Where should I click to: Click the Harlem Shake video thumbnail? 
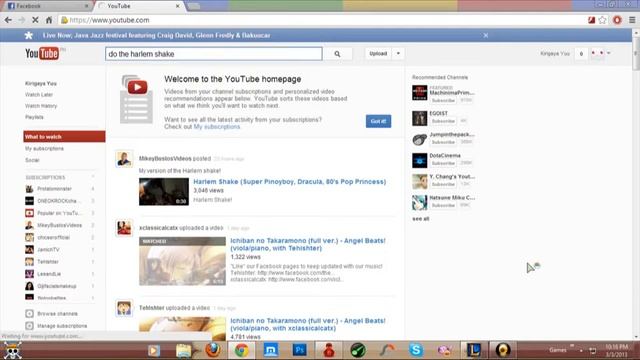(x=164, y=192)
